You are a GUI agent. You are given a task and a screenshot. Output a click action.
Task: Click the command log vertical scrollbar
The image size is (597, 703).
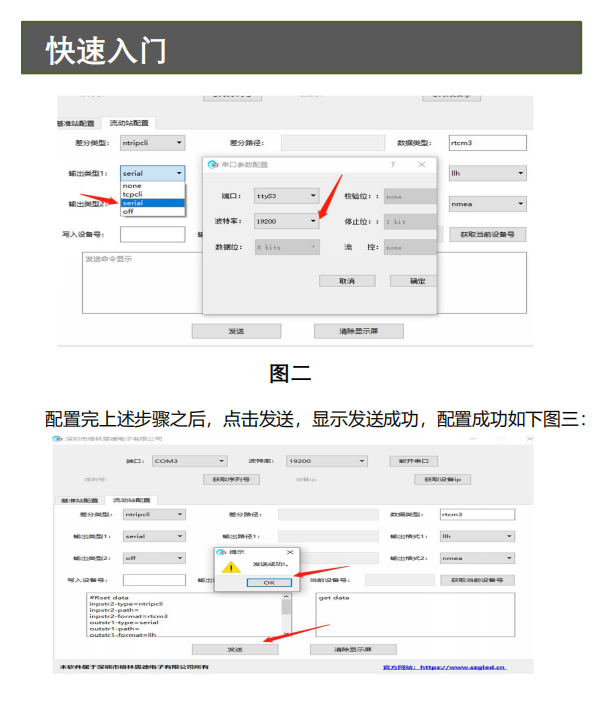tap(286, 615)
